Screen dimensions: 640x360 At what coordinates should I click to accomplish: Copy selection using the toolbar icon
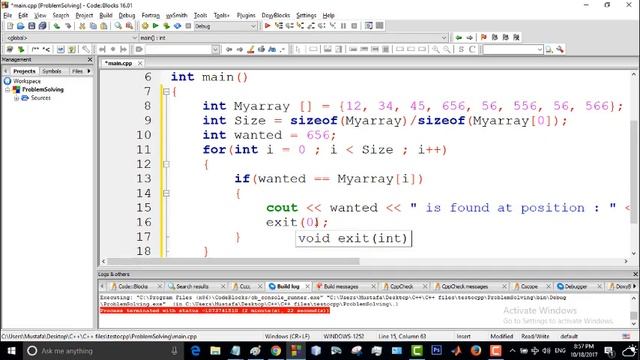click(93, 26)
